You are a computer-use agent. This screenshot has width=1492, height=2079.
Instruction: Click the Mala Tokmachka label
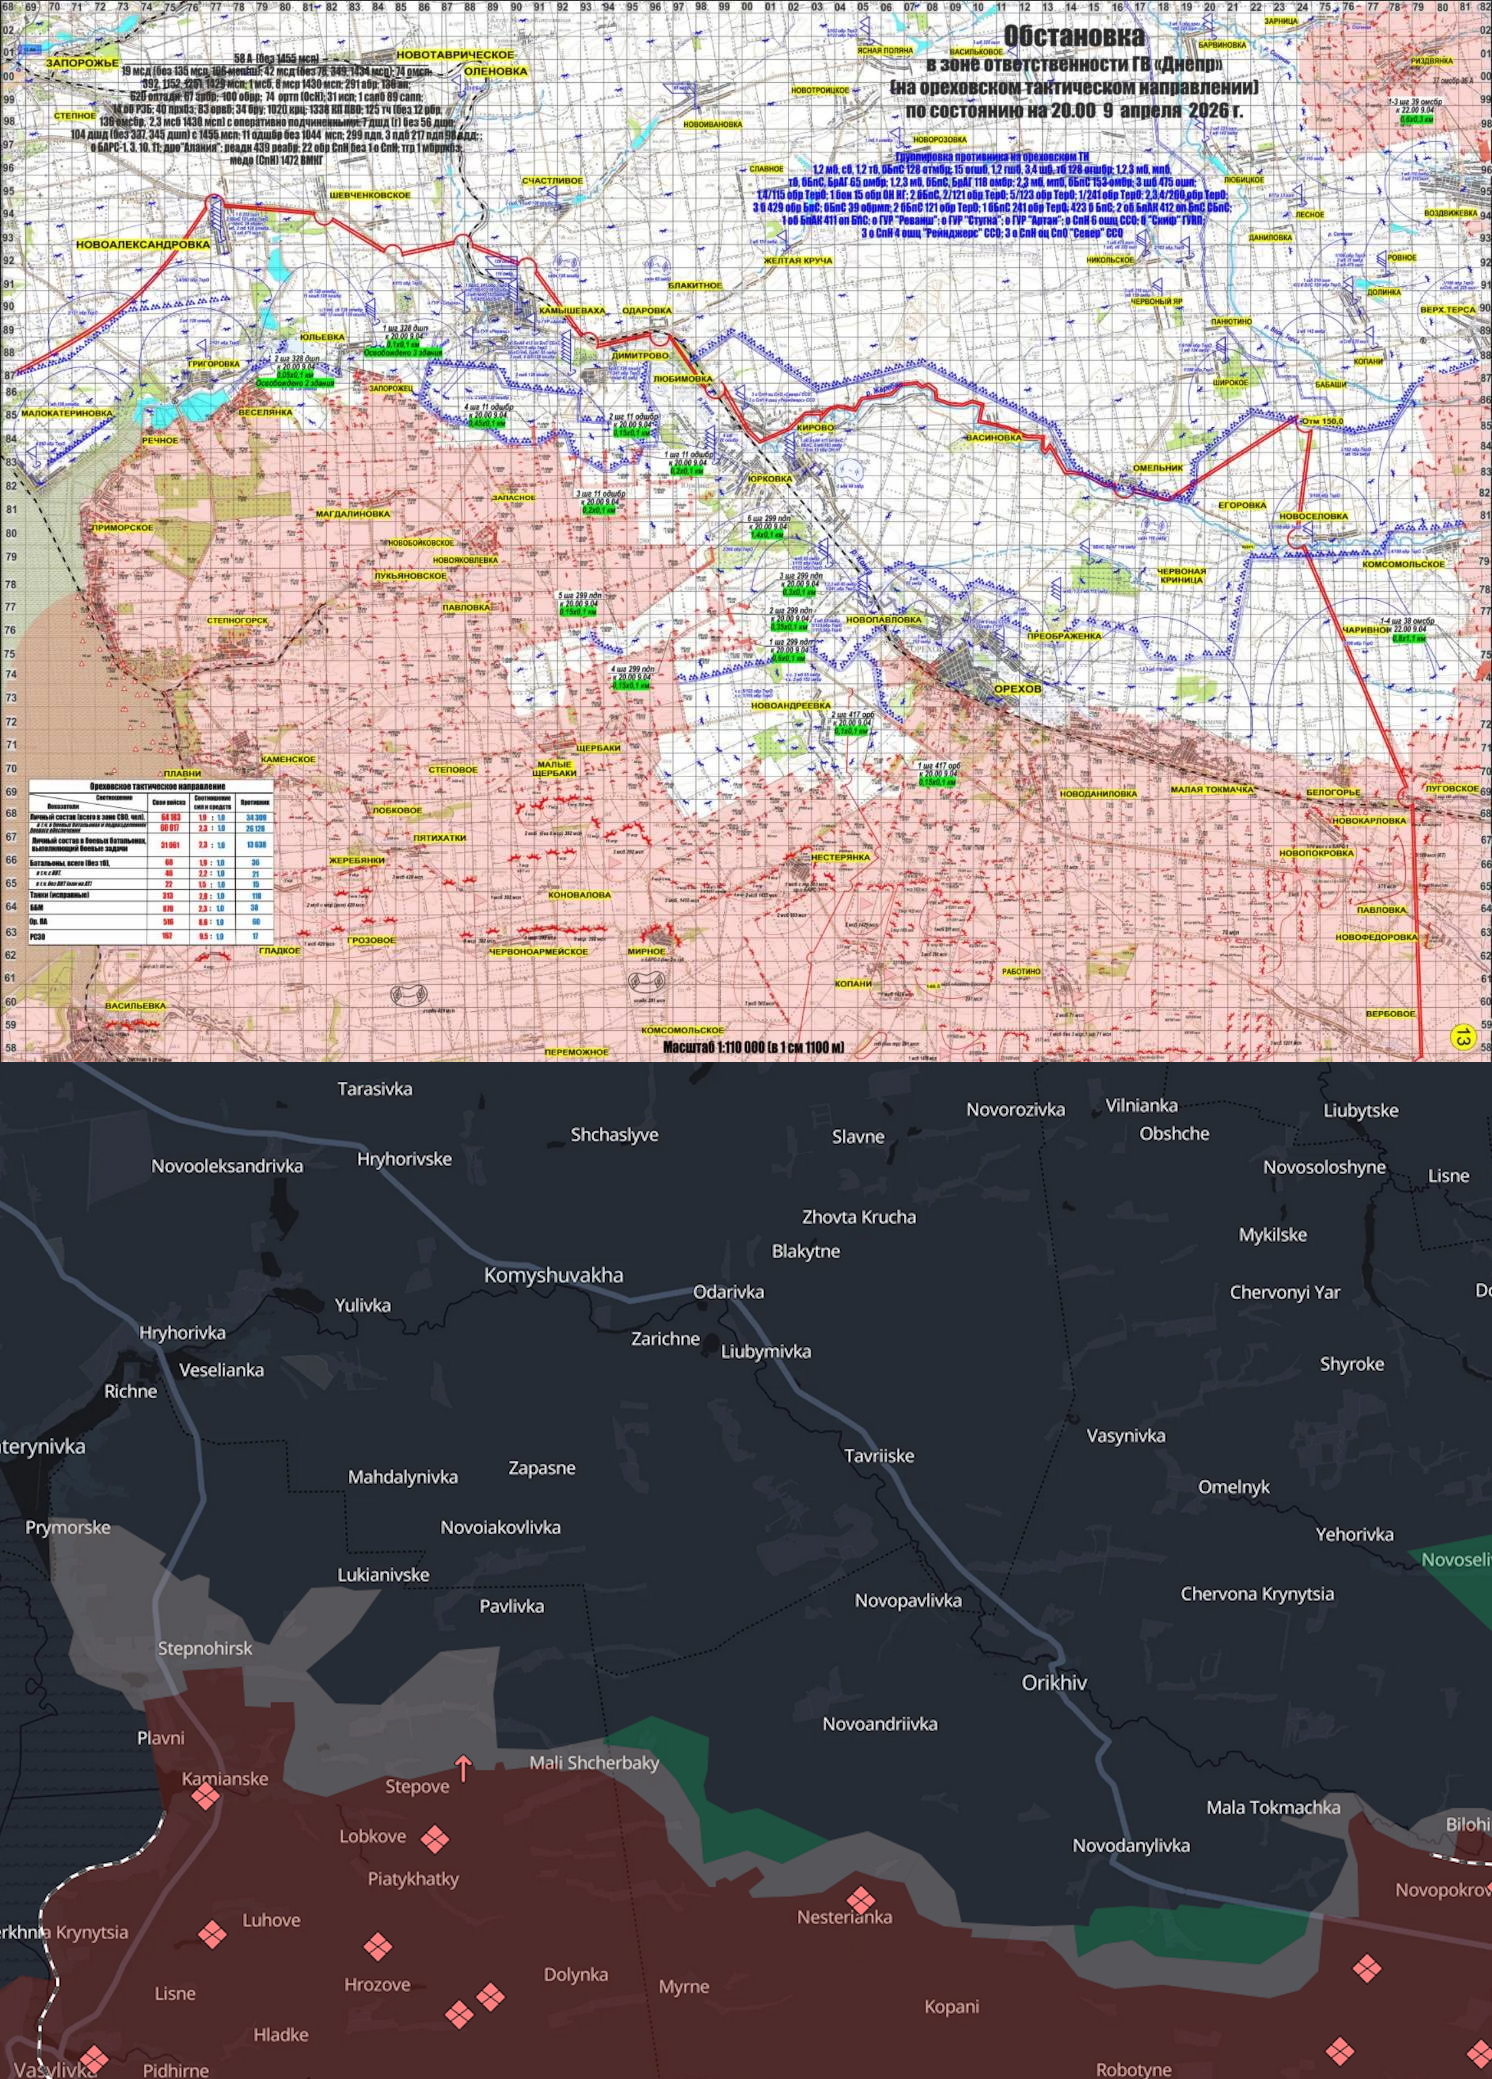click(x=1273, y=1808)
